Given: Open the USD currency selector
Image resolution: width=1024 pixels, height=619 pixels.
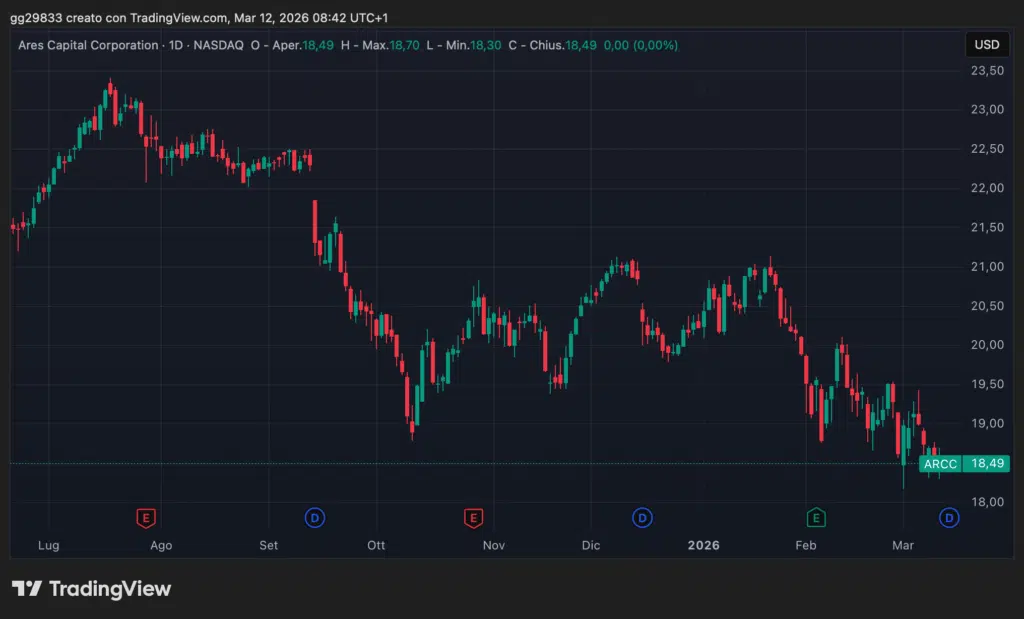Looking at the screenshot, I should click(986, 45).
